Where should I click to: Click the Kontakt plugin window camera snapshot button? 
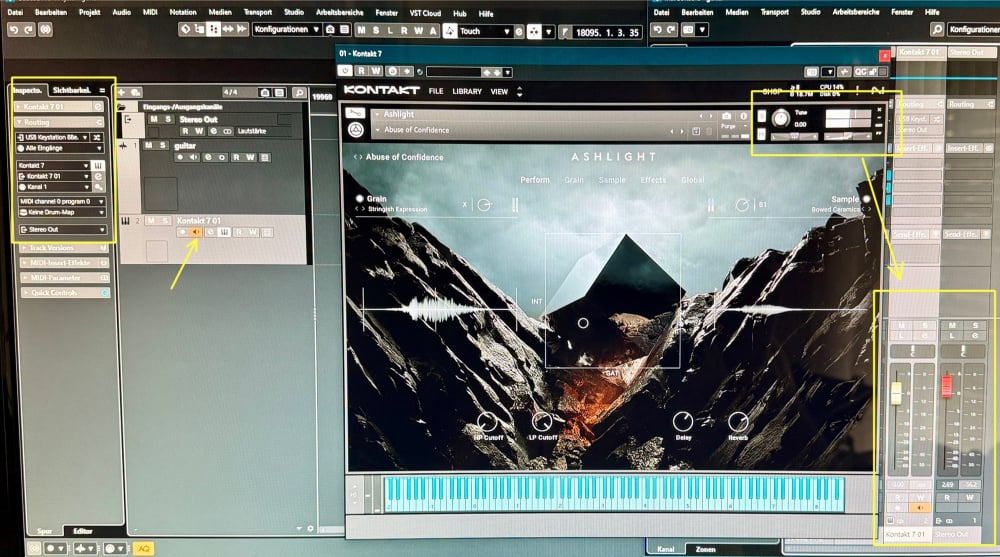(811, 71)
